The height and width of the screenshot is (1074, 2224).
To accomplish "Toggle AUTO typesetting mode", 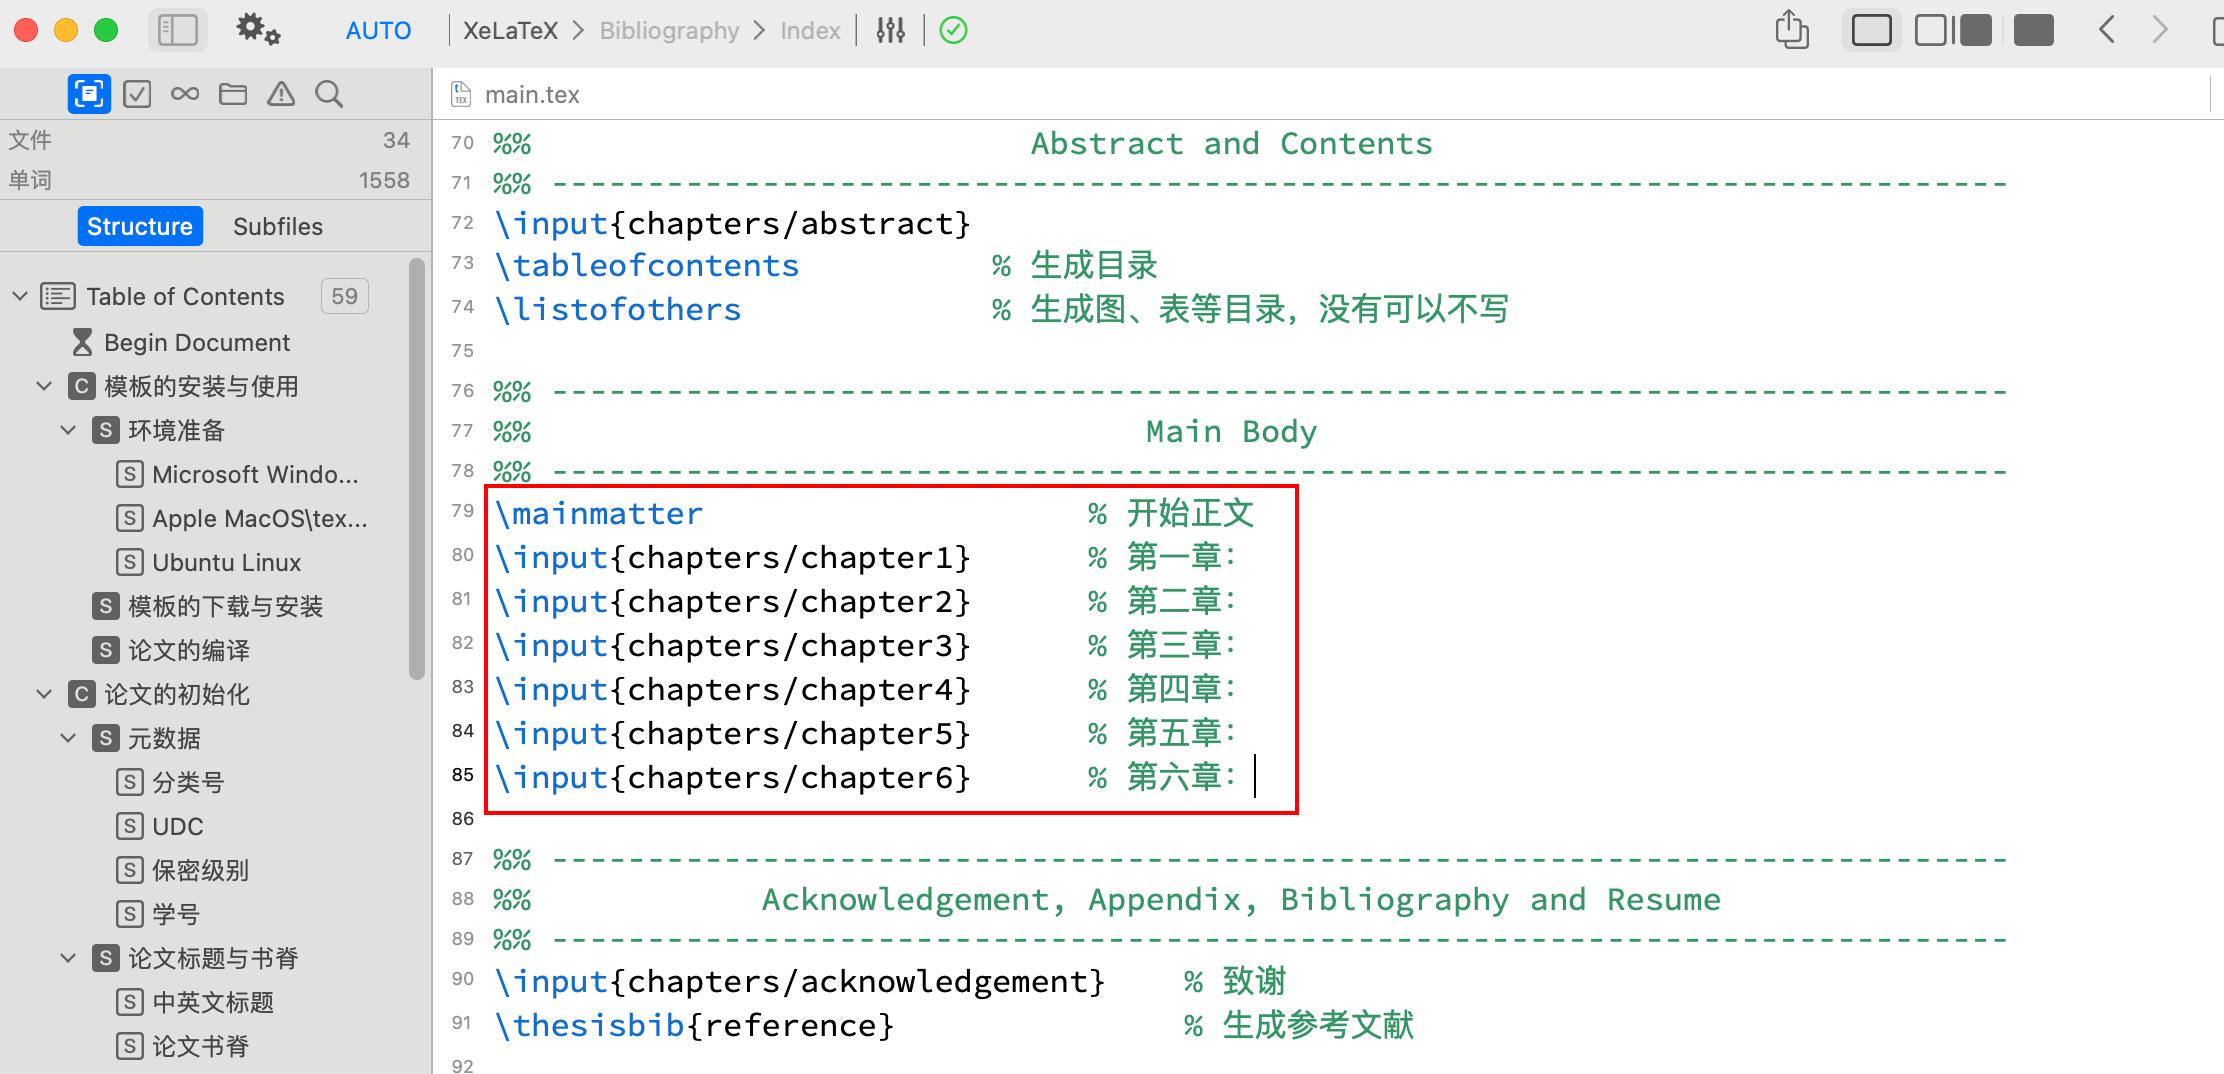I will coord(378,30).
